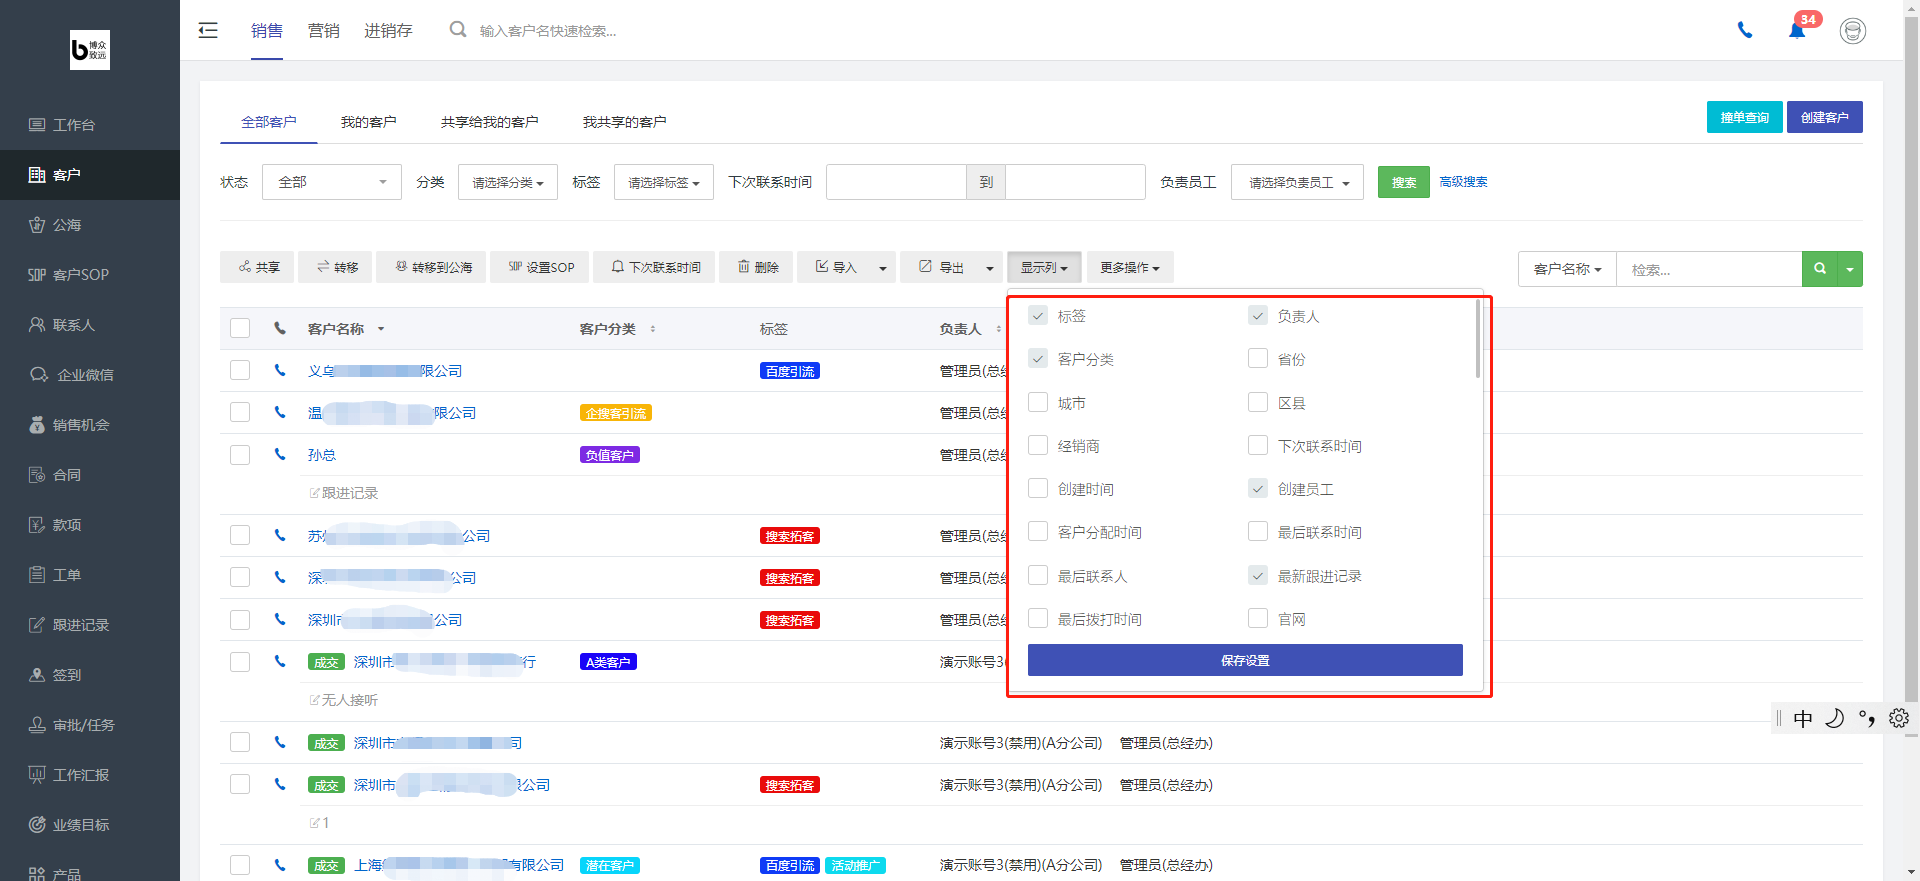Click the green 搜索 button

point(1404,182)
